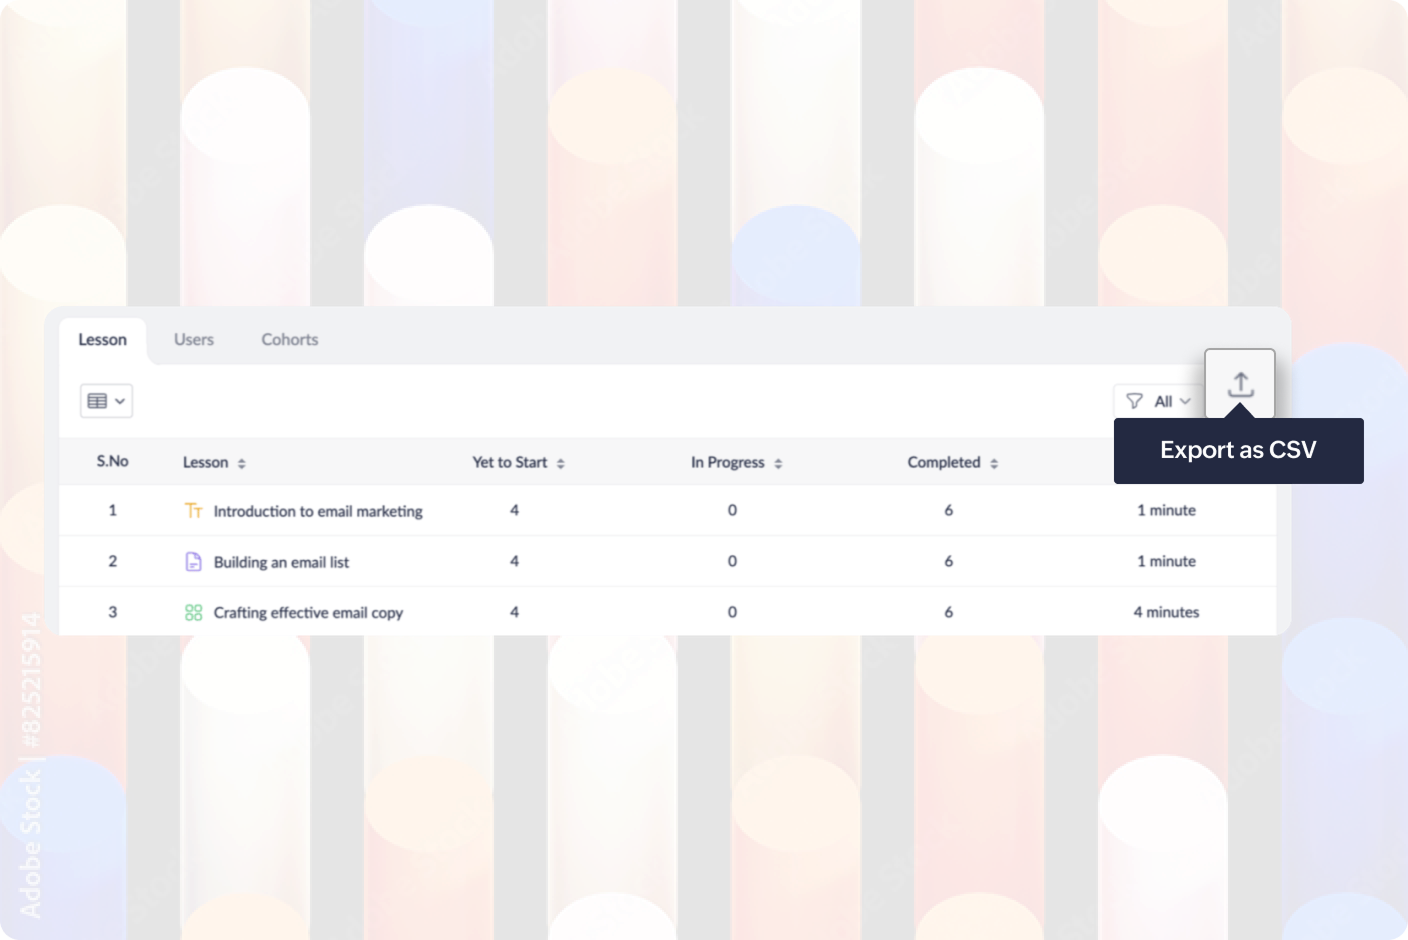Click the sort arrows next to Lesson column

tap(240, 462)
